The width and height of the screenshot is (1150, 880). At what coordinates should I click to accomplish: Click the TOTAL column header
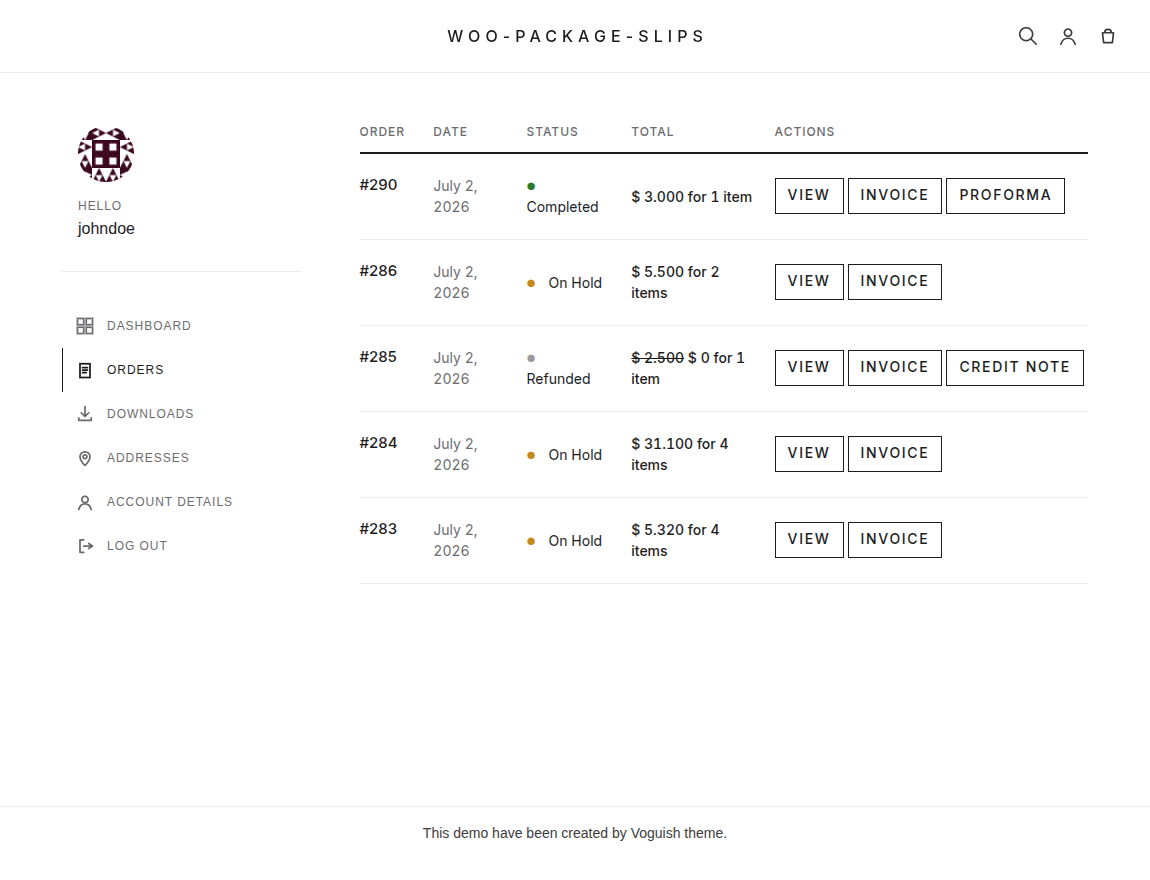pyautogui.click(x=653, y=132)
